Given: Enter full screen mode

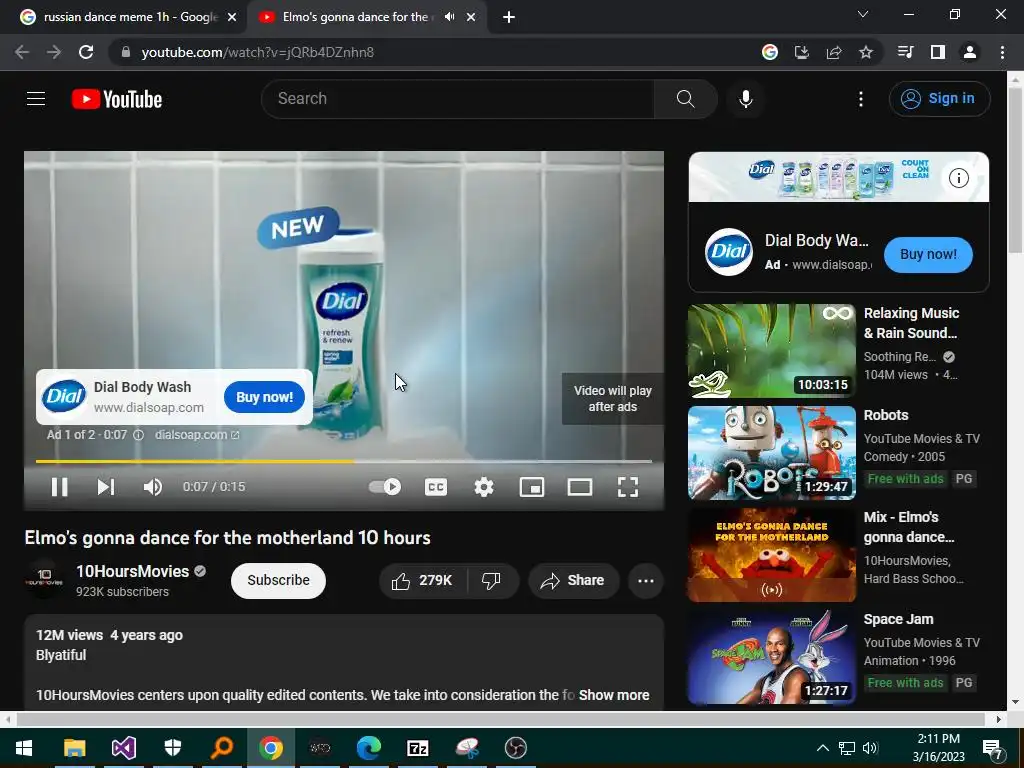Looking at the screenshot, I should 628,487.
